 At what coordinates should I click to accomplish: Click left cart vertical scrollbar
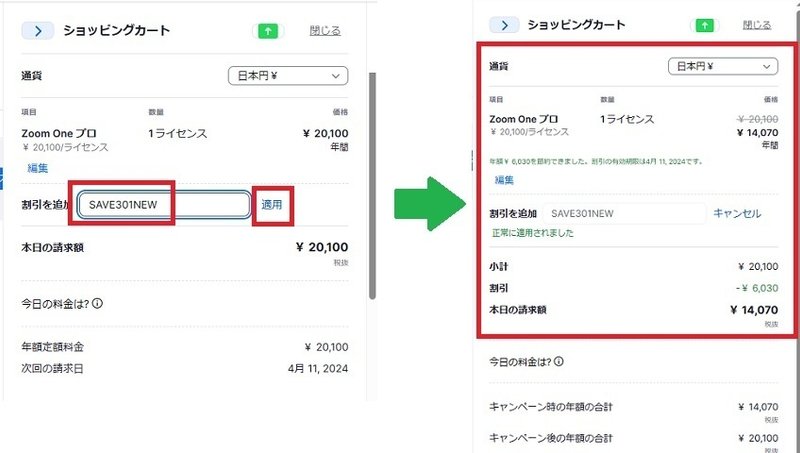372,186
